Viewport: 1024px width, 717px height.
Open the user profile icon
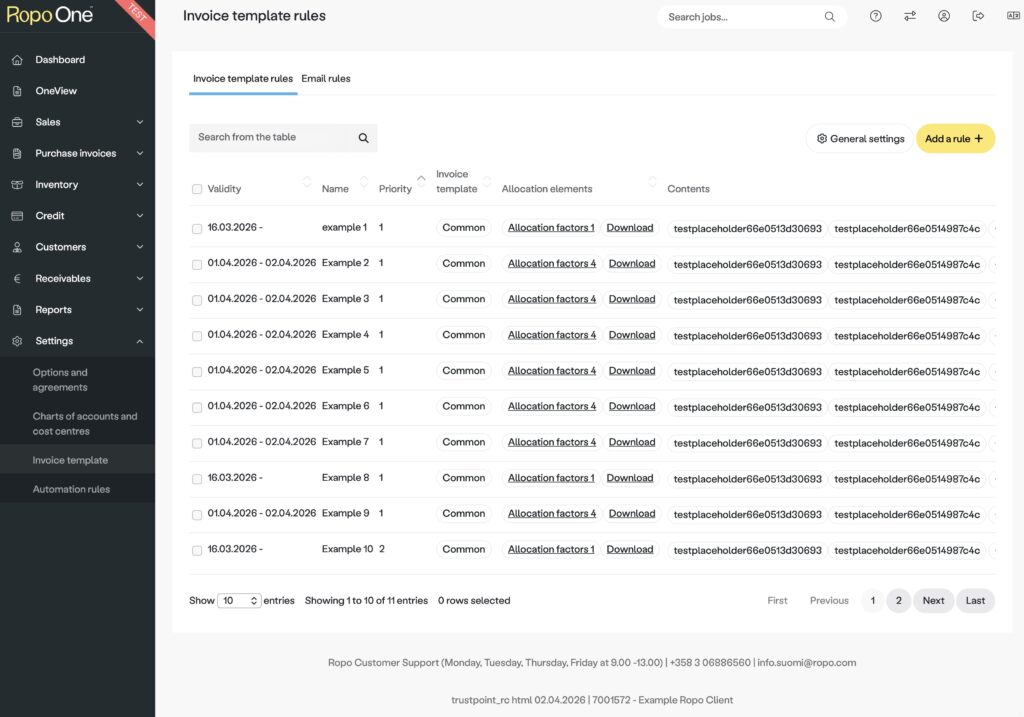[944, 16]
